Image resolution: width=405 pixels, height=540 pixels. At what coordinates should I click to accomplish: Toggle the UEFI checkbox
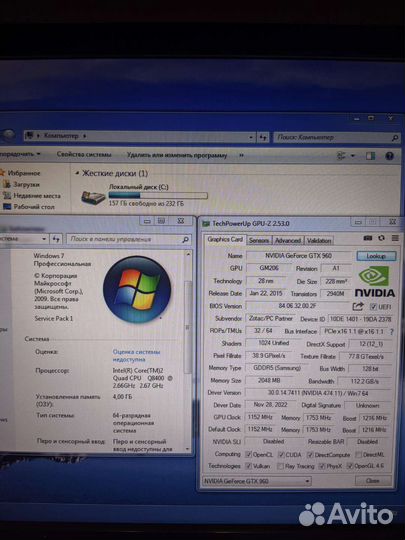(x=373, y=306)
